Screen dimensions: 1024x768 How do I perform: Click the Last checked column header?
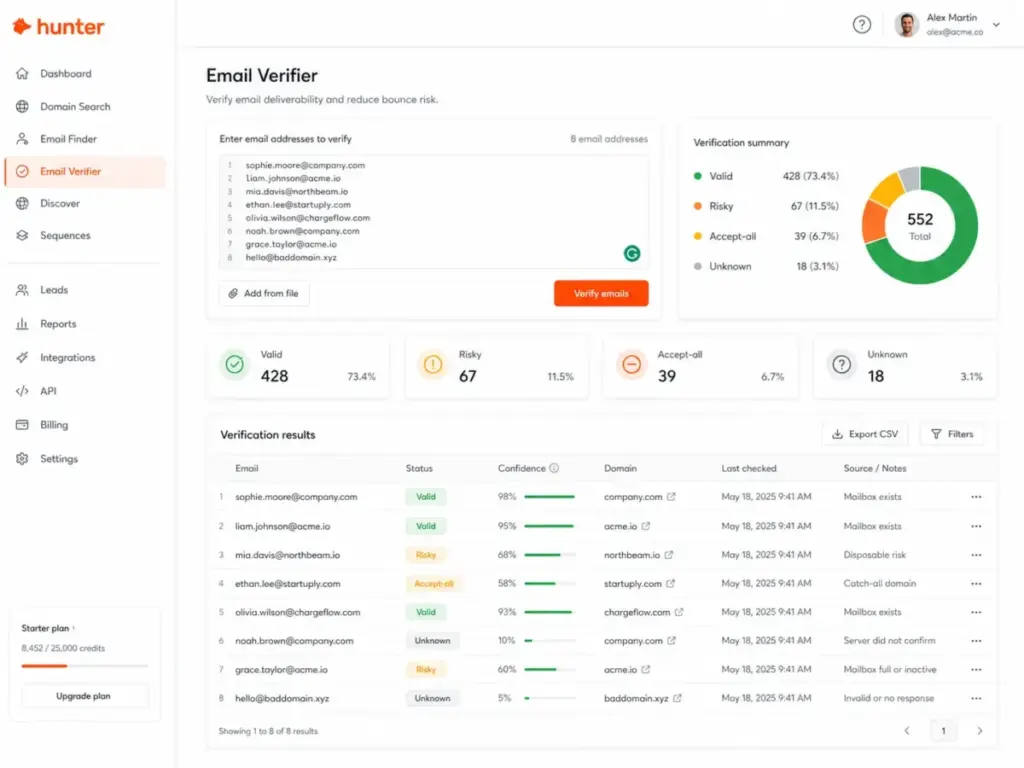[749, 468]
